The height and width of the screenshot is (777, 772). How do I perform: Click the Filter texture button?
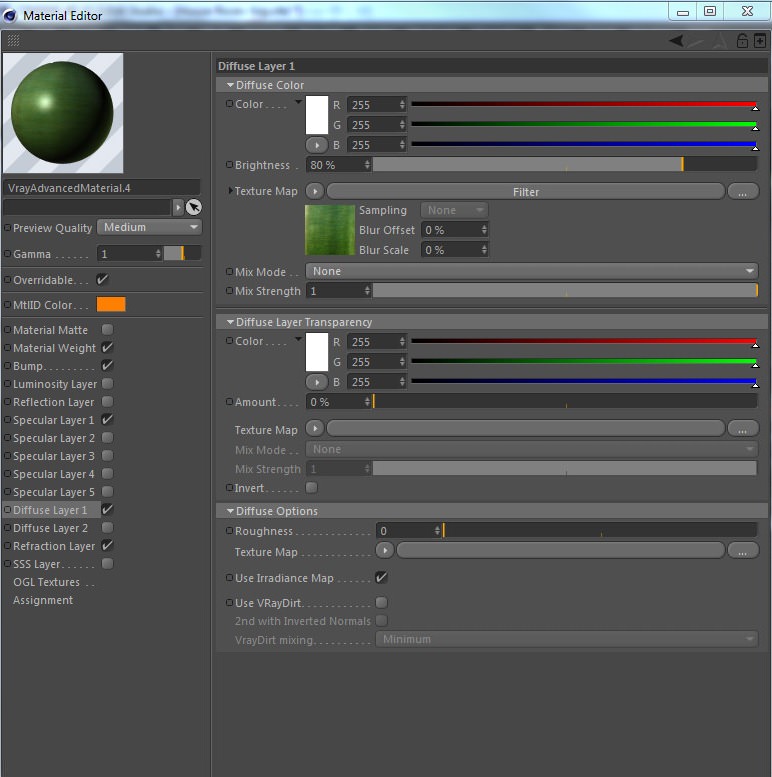coord(526,191)
